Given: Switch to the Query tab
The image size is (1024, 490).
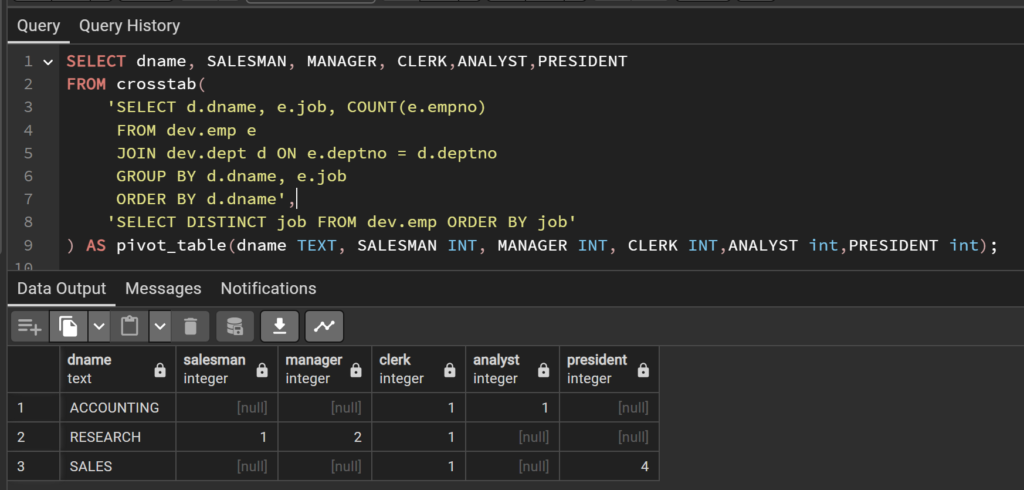Looking at the screenshot, I should pyautogui.click(x=39, y=26).
